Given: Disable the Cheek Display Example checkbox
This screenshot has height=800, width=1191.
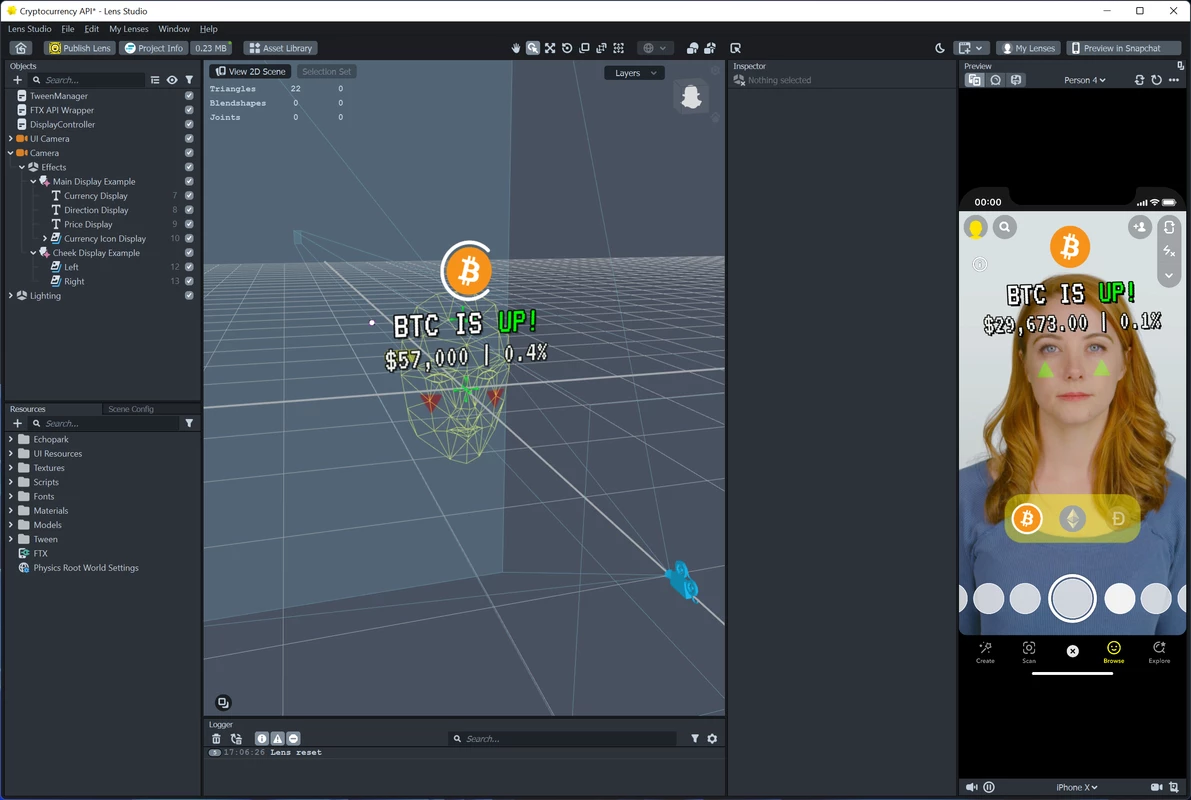Looking at the screenshot, I should pyautogui.click(x=189, y=253).
